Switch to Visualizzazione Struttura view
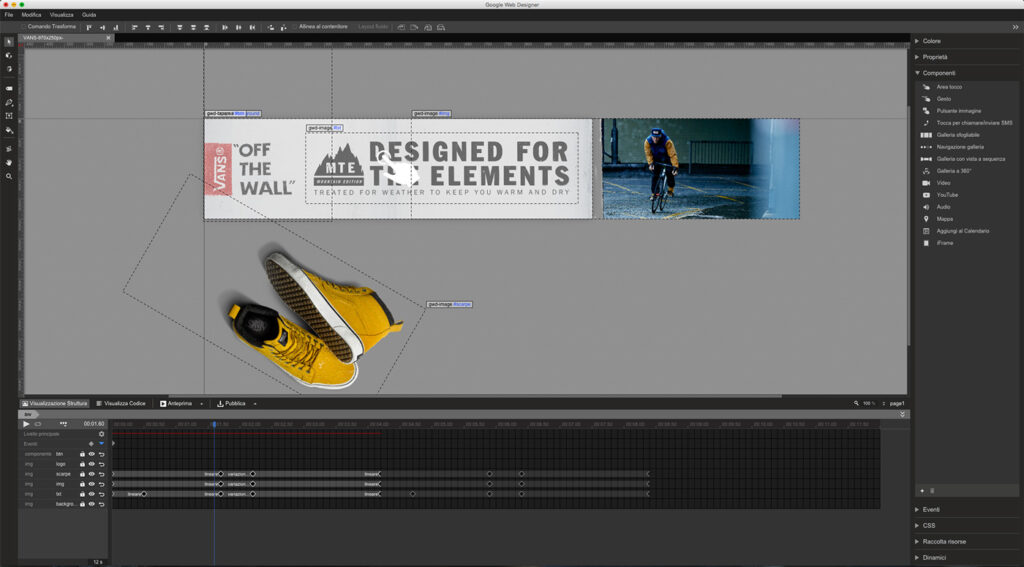The height and width of the screenshot is (567, 1024). coord(55,404)
